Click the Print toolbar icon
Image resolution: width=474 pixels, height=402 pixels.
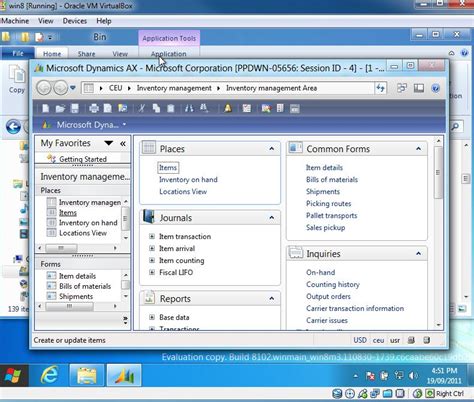(94, 108)
